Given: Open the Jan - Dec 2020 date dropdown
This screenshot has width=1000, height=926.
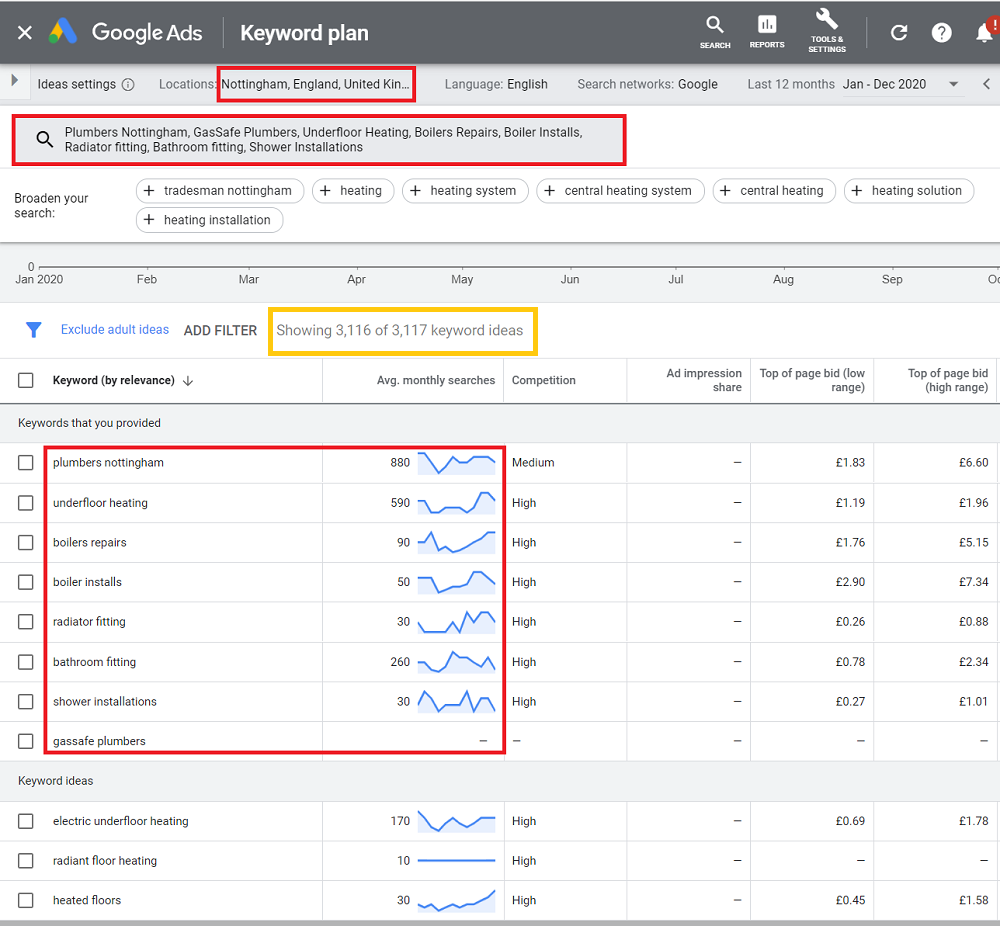Looking at the screenshot, I should tap(901, 84).
